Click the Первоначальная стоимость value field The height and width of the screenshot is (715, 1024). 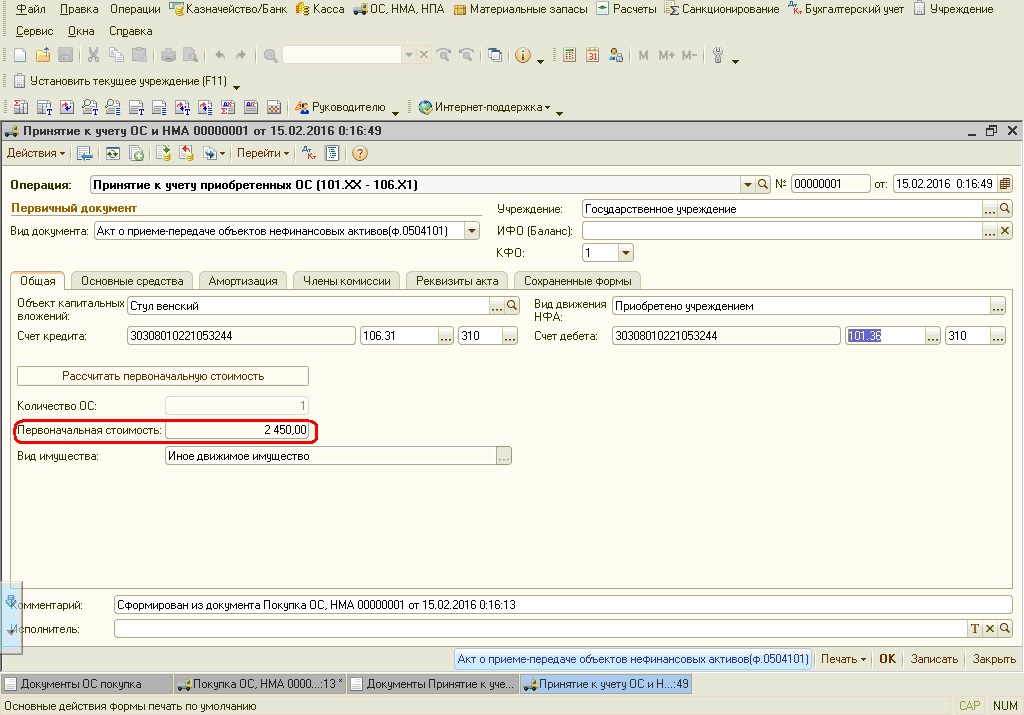pos(237,430)
